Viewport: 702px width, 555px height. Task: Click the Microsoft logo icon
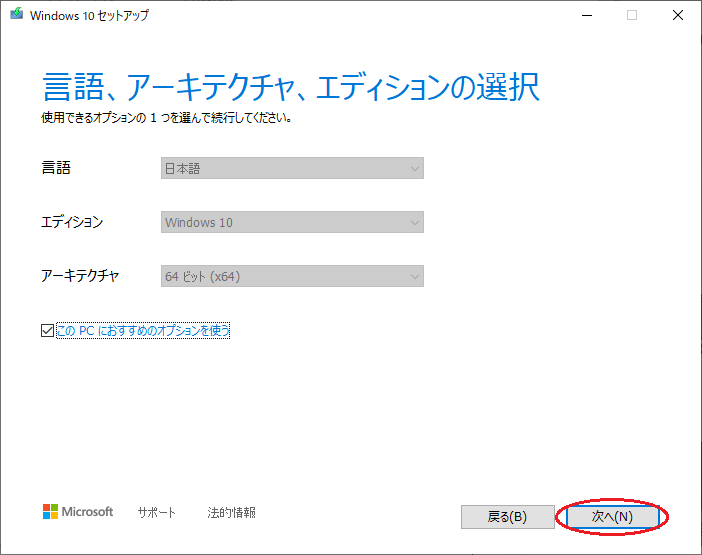tap(51, 512)
